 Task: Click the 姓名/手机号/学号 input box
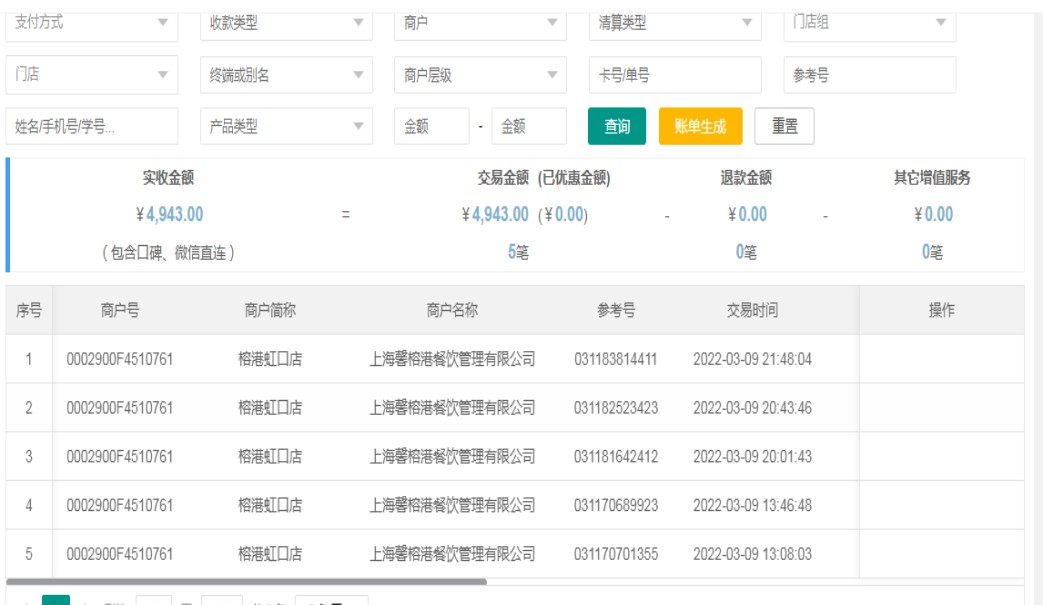pos(91,127)
